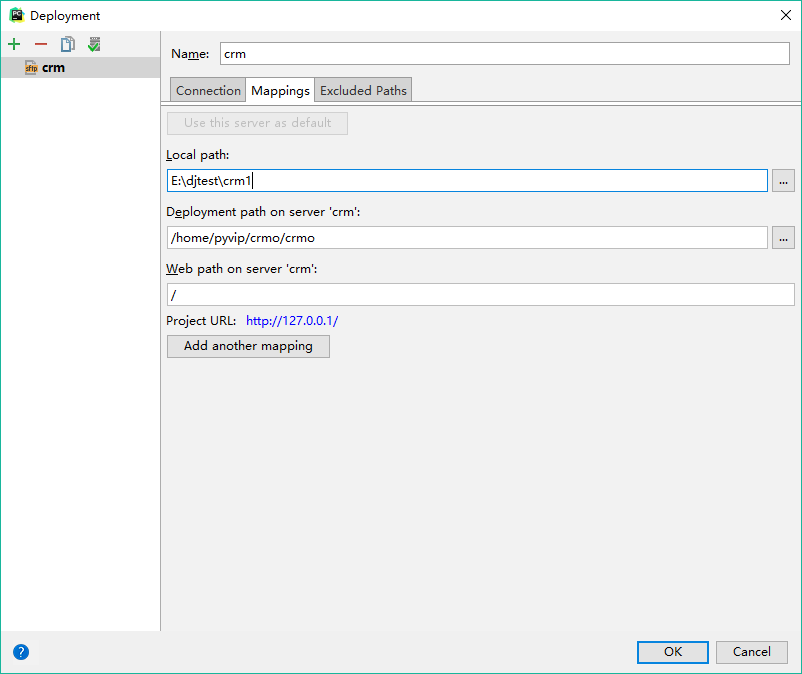Copy the selected server configuration
802x674 pixels.
coord(68,44)
